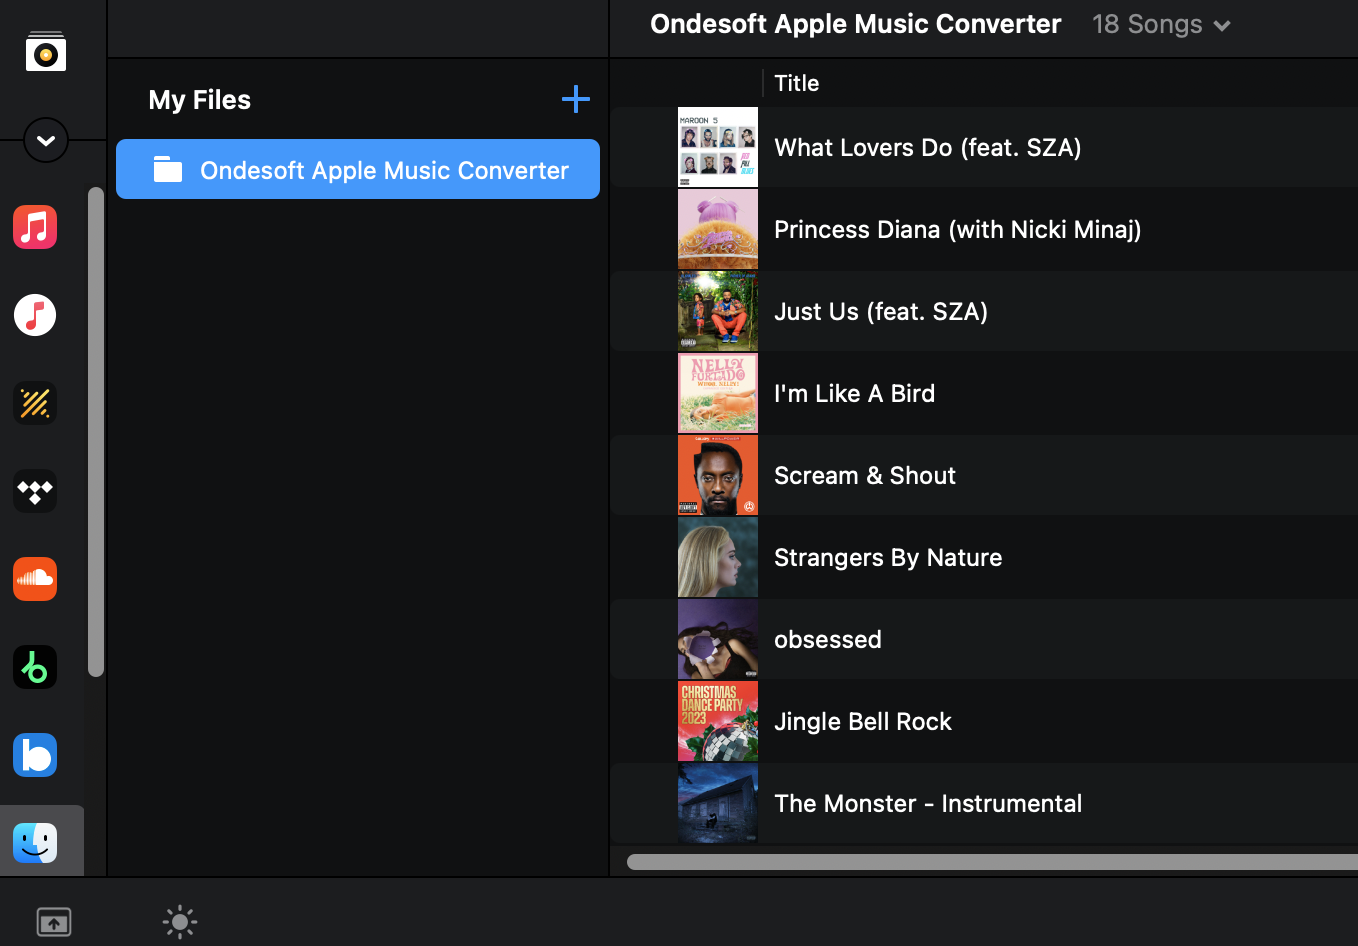Click I'm Like A Bird album artwork
Image resolution: width=1358 pixels, height=946 pixels.
click(x=718, y=393)
